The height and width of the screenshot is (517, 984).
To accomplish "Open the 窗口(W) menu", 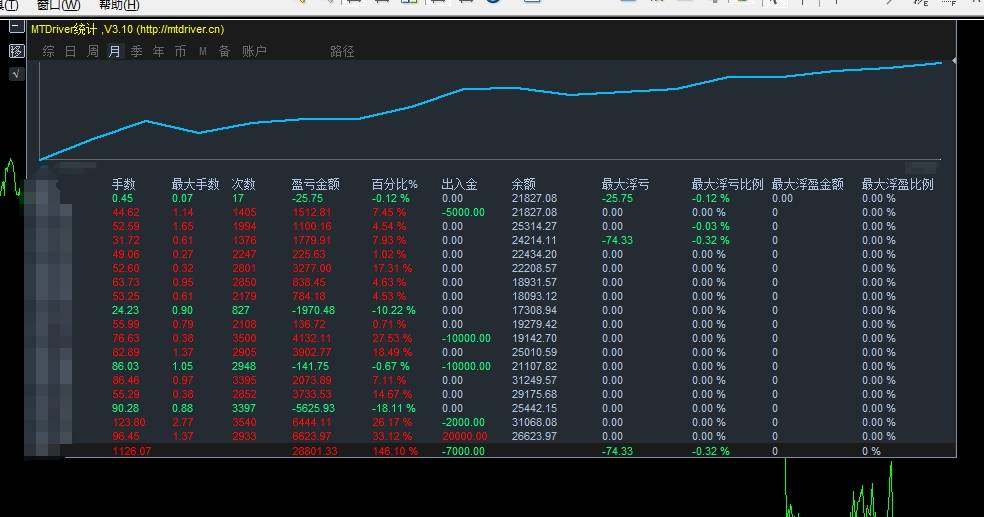I will [58, 5].
